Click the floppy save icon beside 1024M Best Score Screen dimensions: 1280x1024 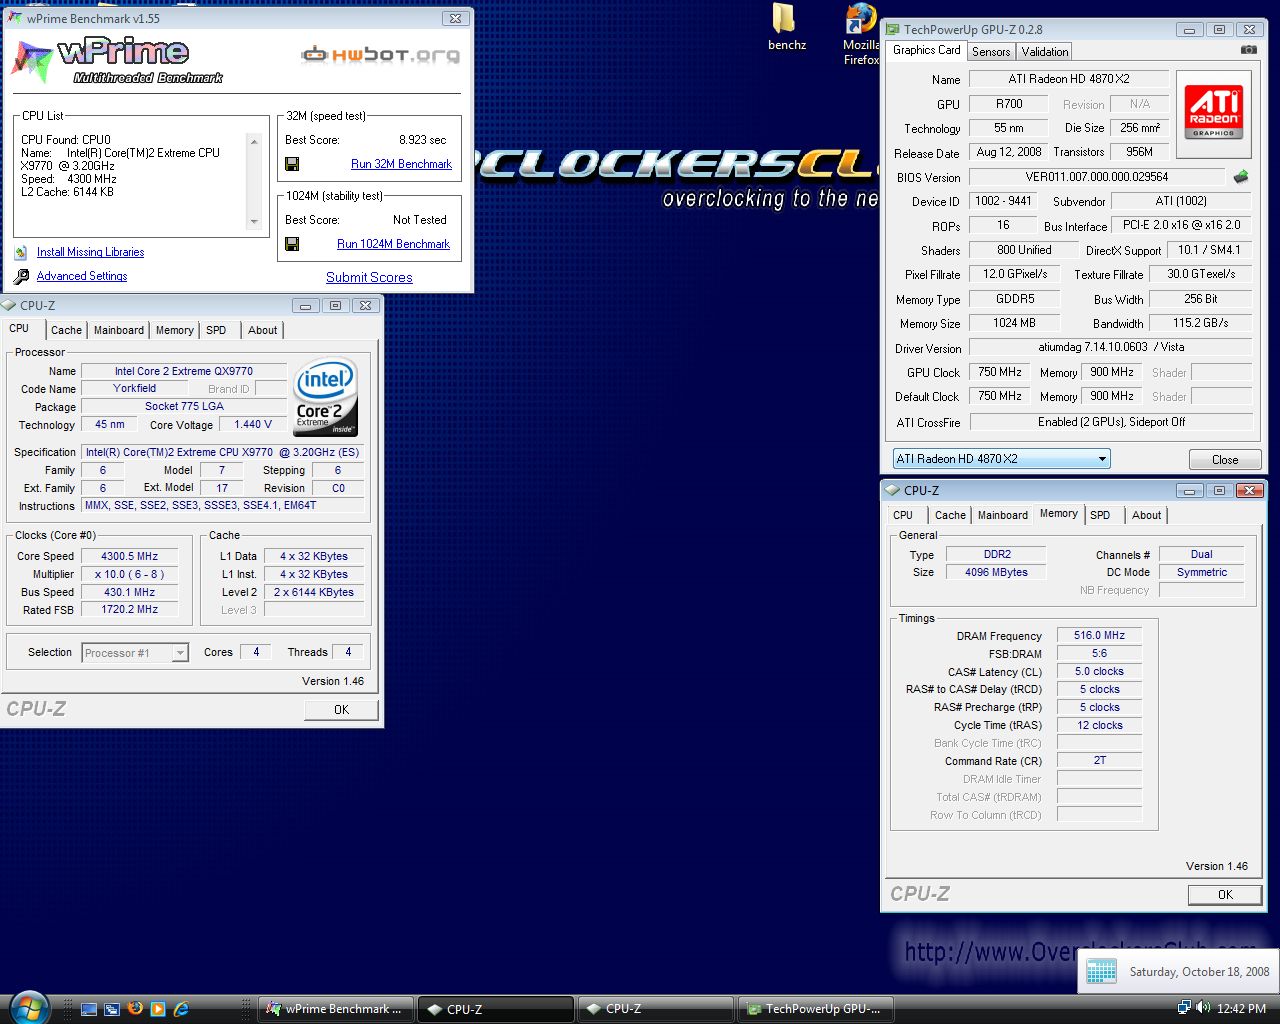pyautogui.click(x=292, y=244)
